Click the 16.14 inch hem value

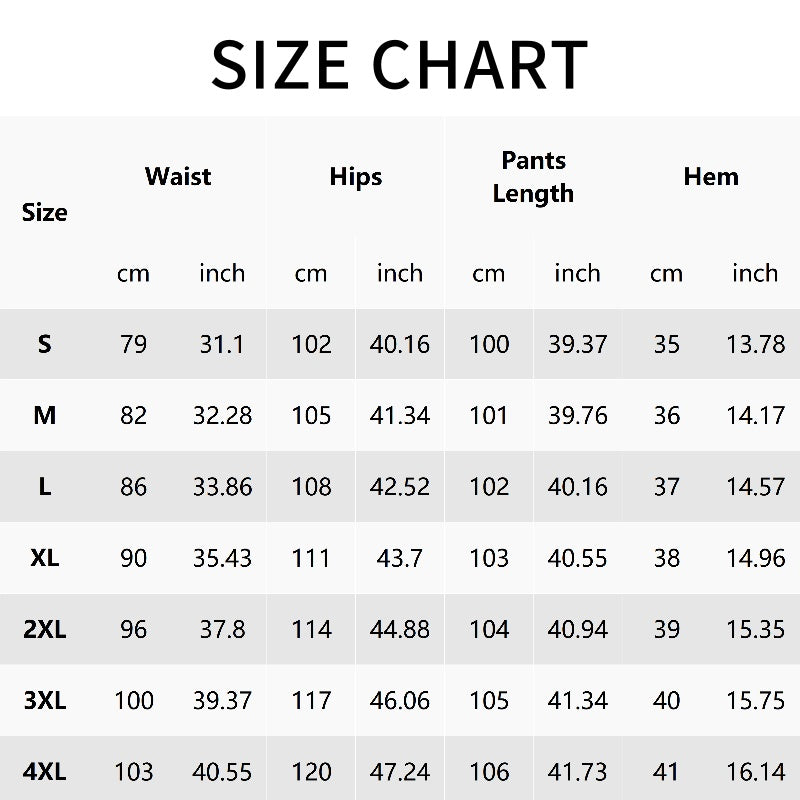[x=755, y=772]
